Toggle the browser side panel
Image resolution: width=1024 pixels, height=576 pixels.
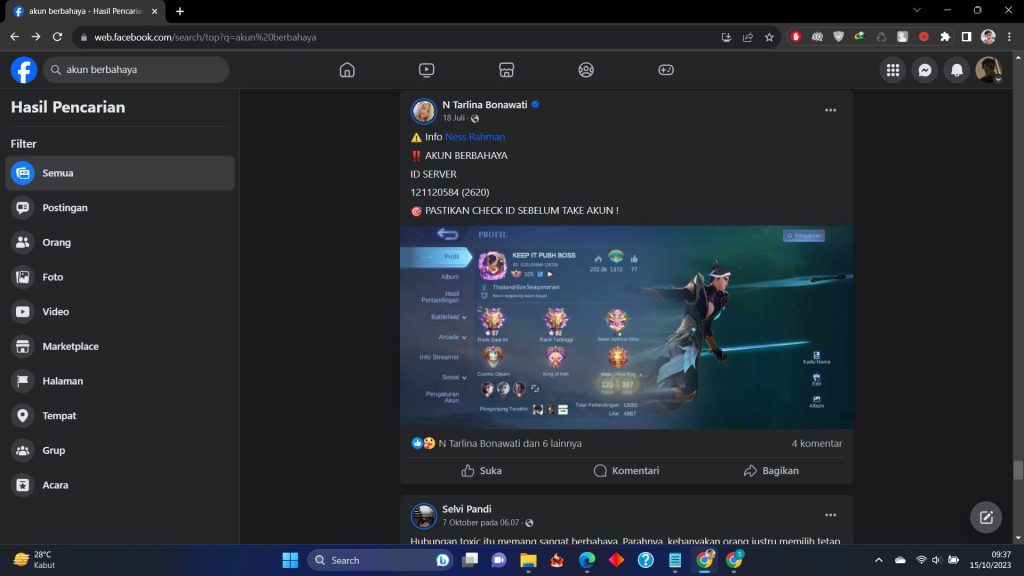pos(967,37)
